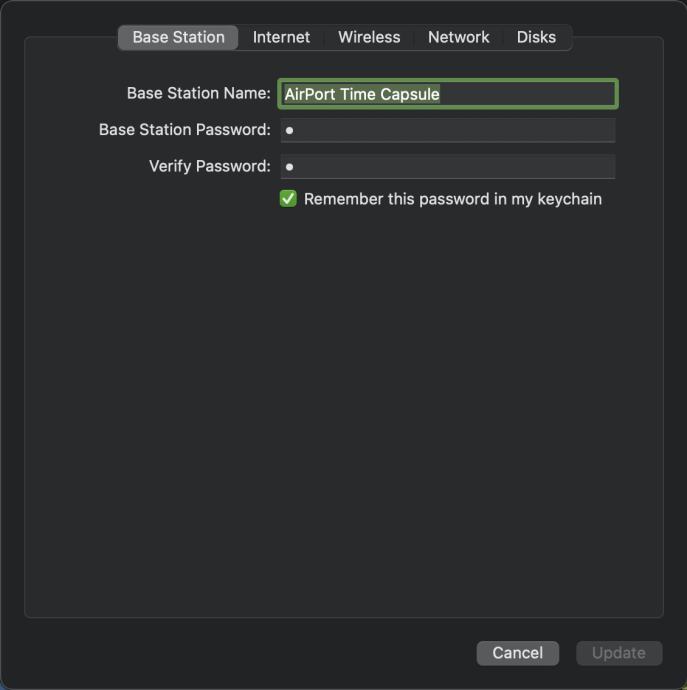Click the dot in Verify Password field
Image resolution: width=687 pixels, height=690 pixels.
(x=289, y=167)
